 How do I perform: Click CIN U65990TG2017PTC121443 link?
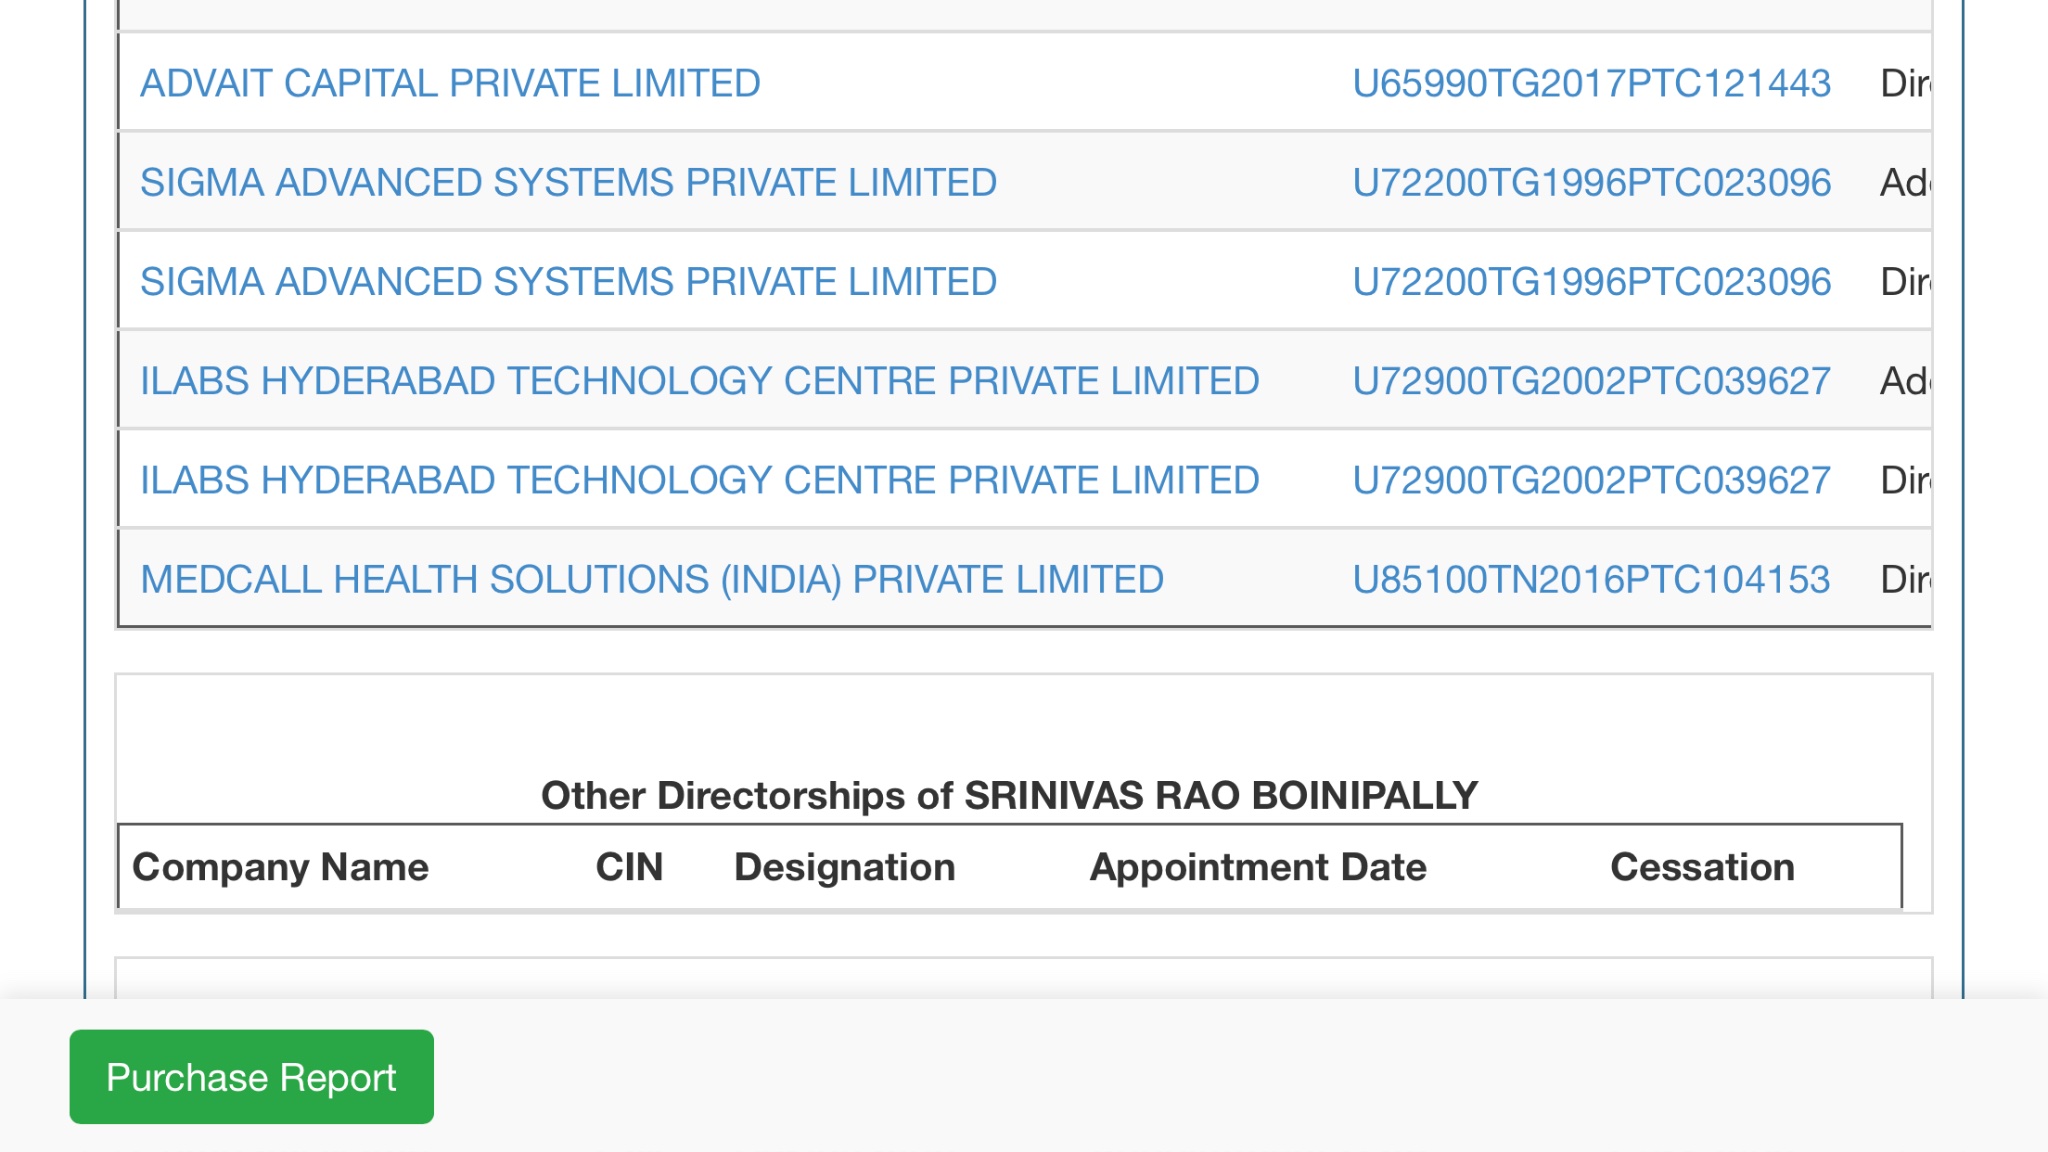pyautogui.click(x=1591, y=83)
